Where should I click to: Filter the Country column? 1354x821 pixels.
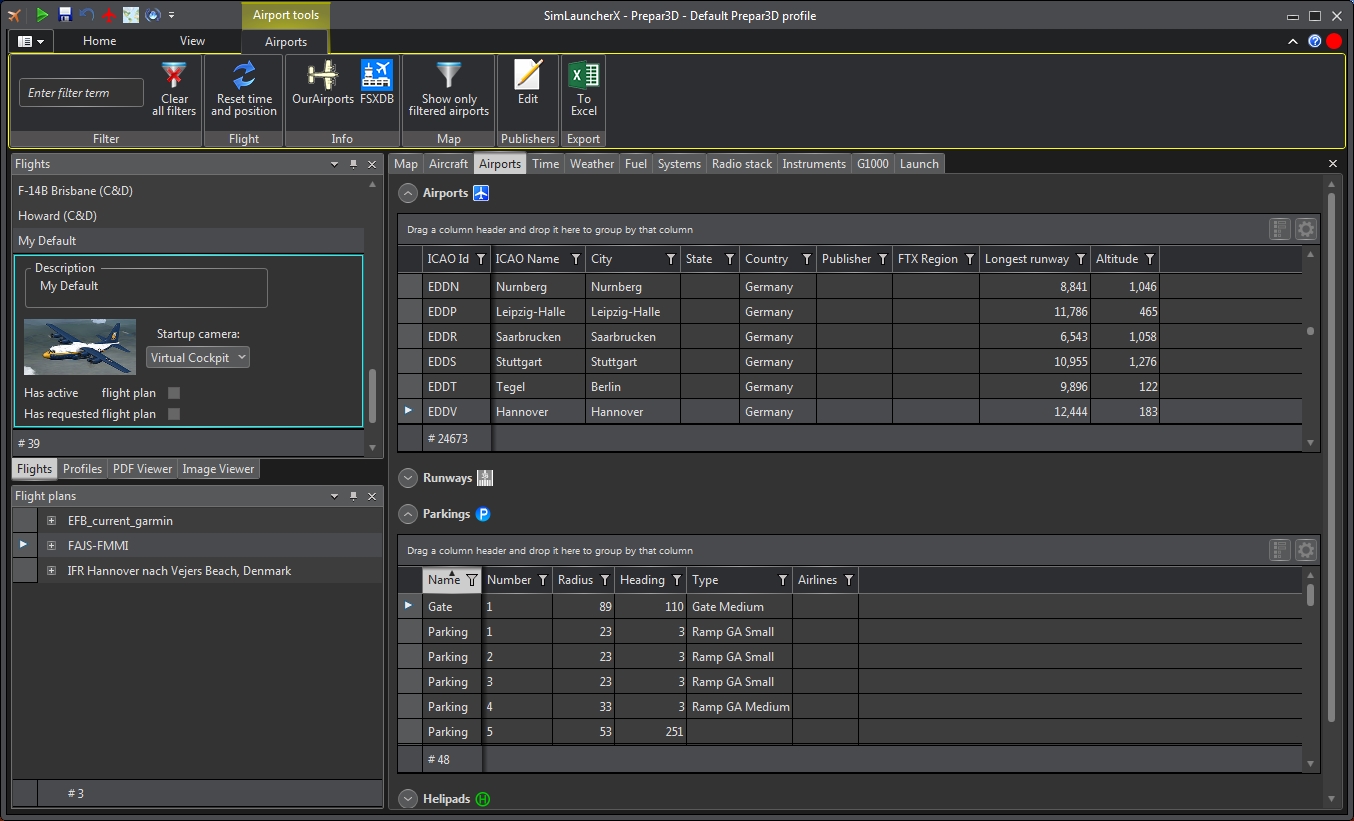click(x=807, y=260)
